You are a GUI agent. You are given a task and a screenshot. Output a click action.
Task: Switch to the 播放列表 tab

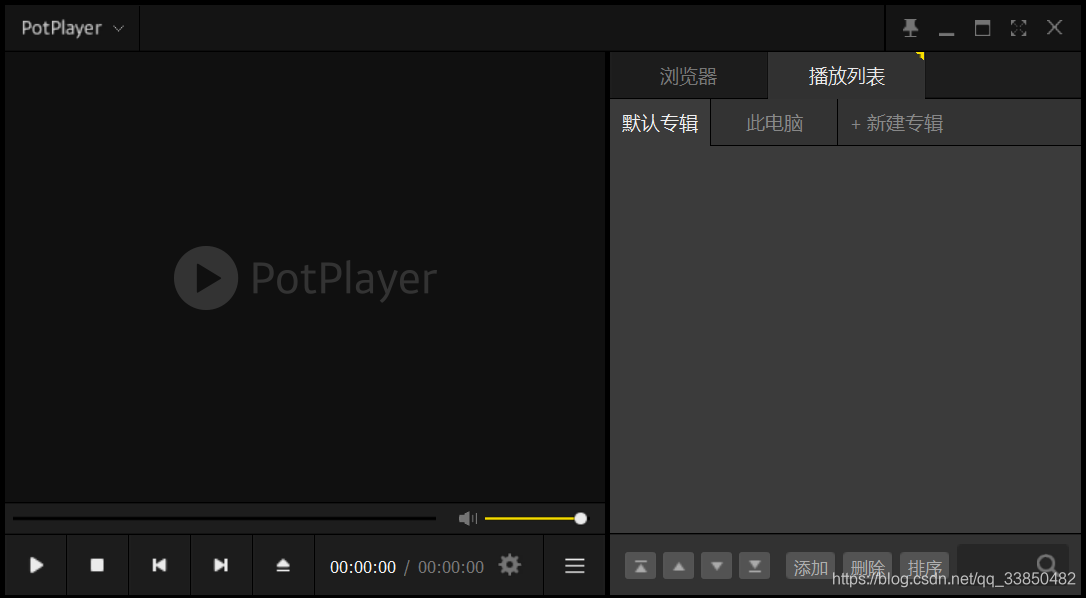click(846, 76)
